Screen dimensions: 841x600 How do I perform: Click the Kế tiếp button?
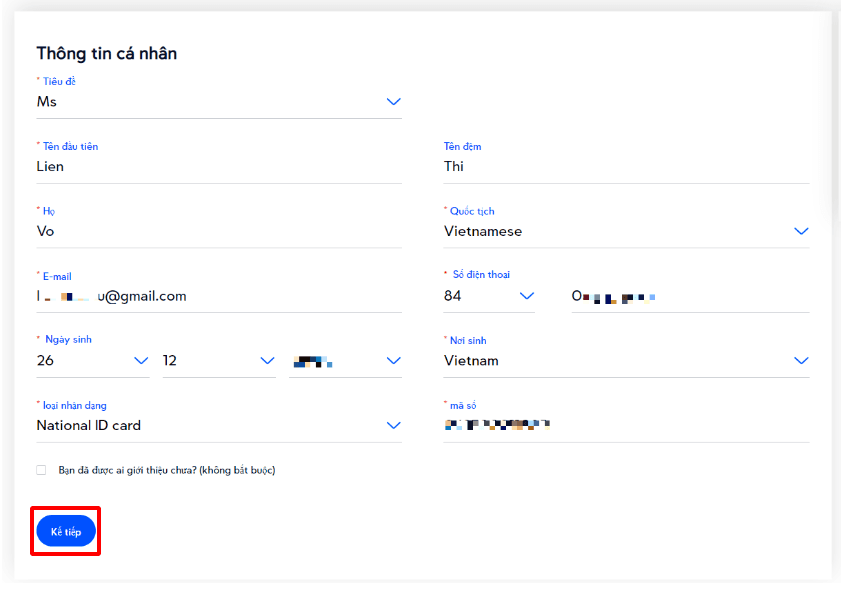click(x=66, y=531)
